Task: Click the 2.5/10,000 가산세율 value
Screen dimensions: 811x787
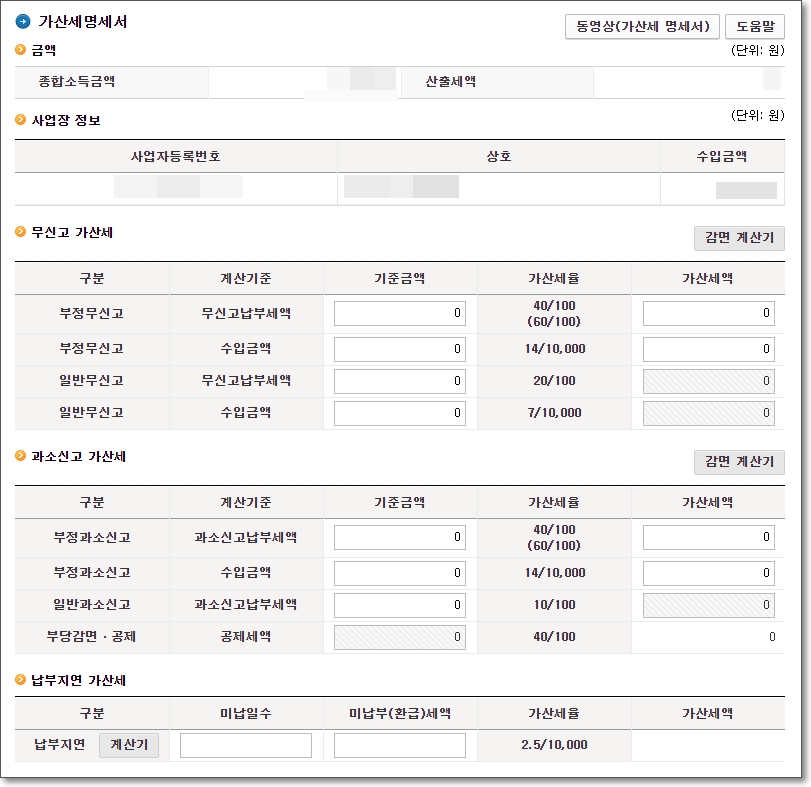Action: (x=554, y=745)
